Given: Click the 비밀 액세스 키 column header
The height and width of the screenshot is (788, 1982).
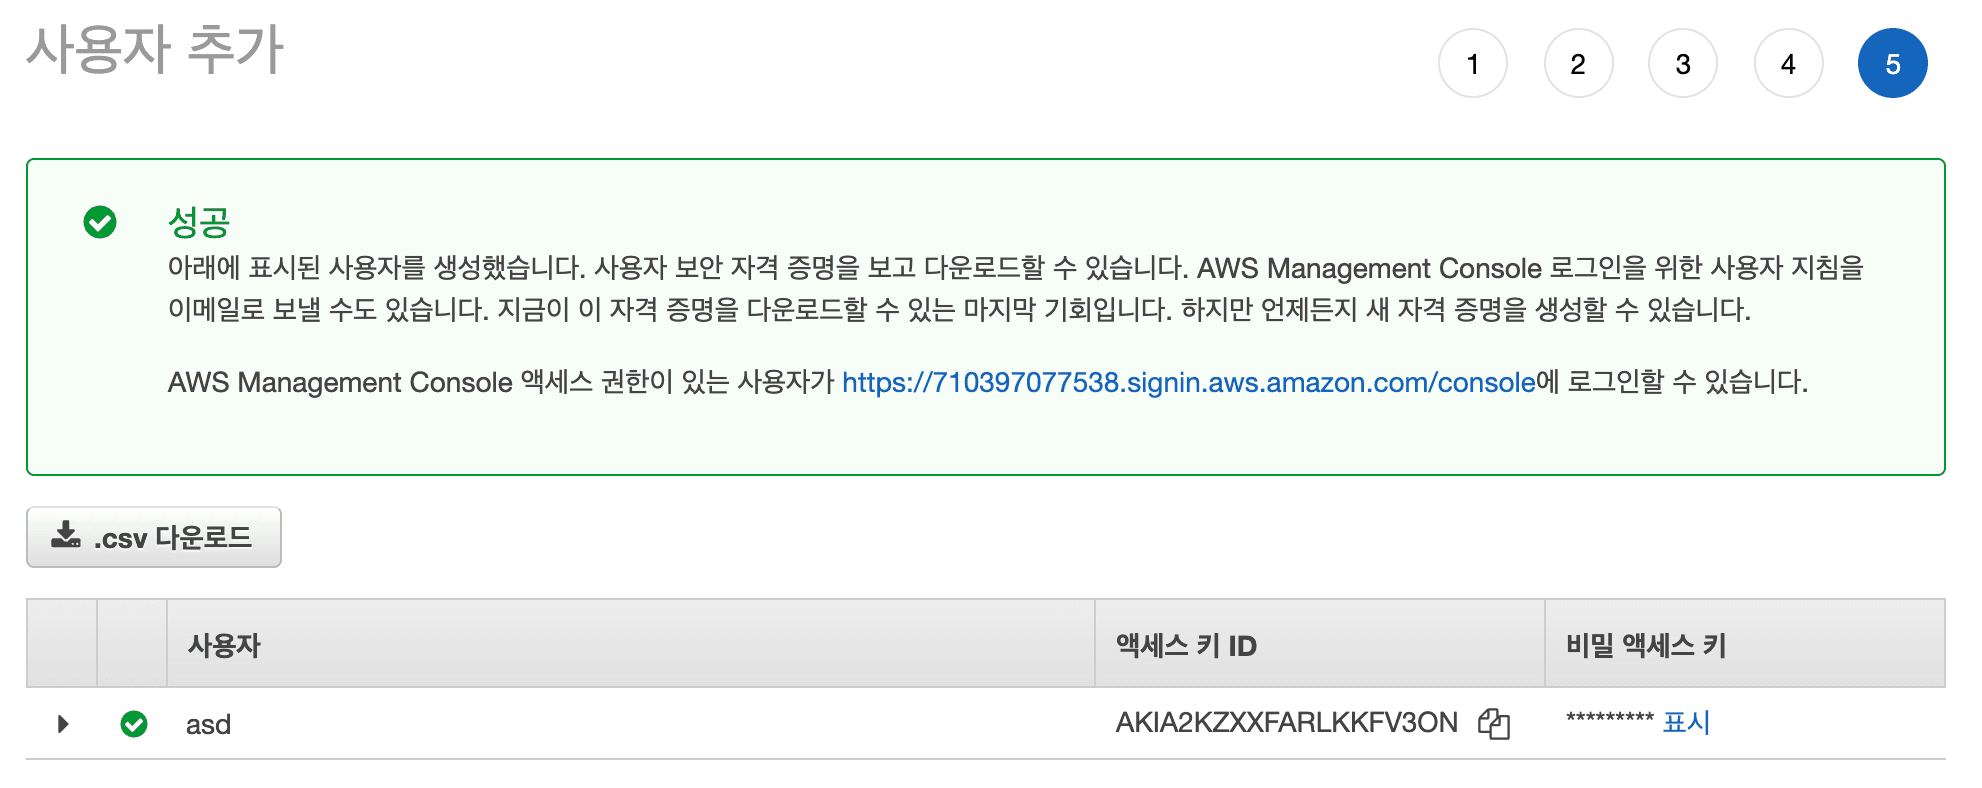Looking at the screenshot, I should [x=1646, y=646].
